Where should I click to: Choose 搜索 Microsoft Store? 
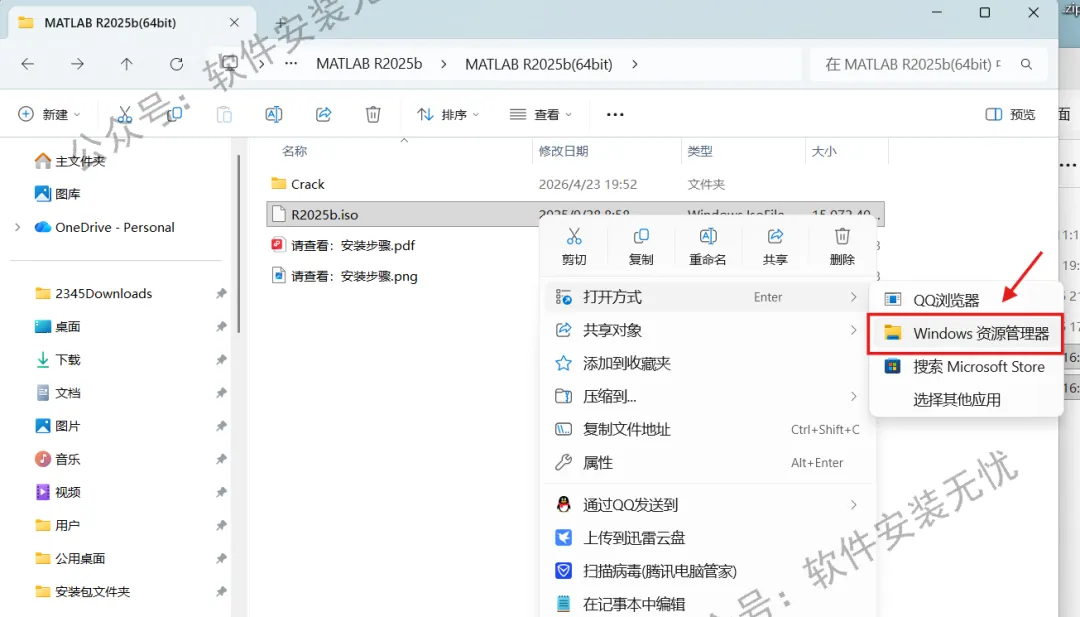click(966, 366)
